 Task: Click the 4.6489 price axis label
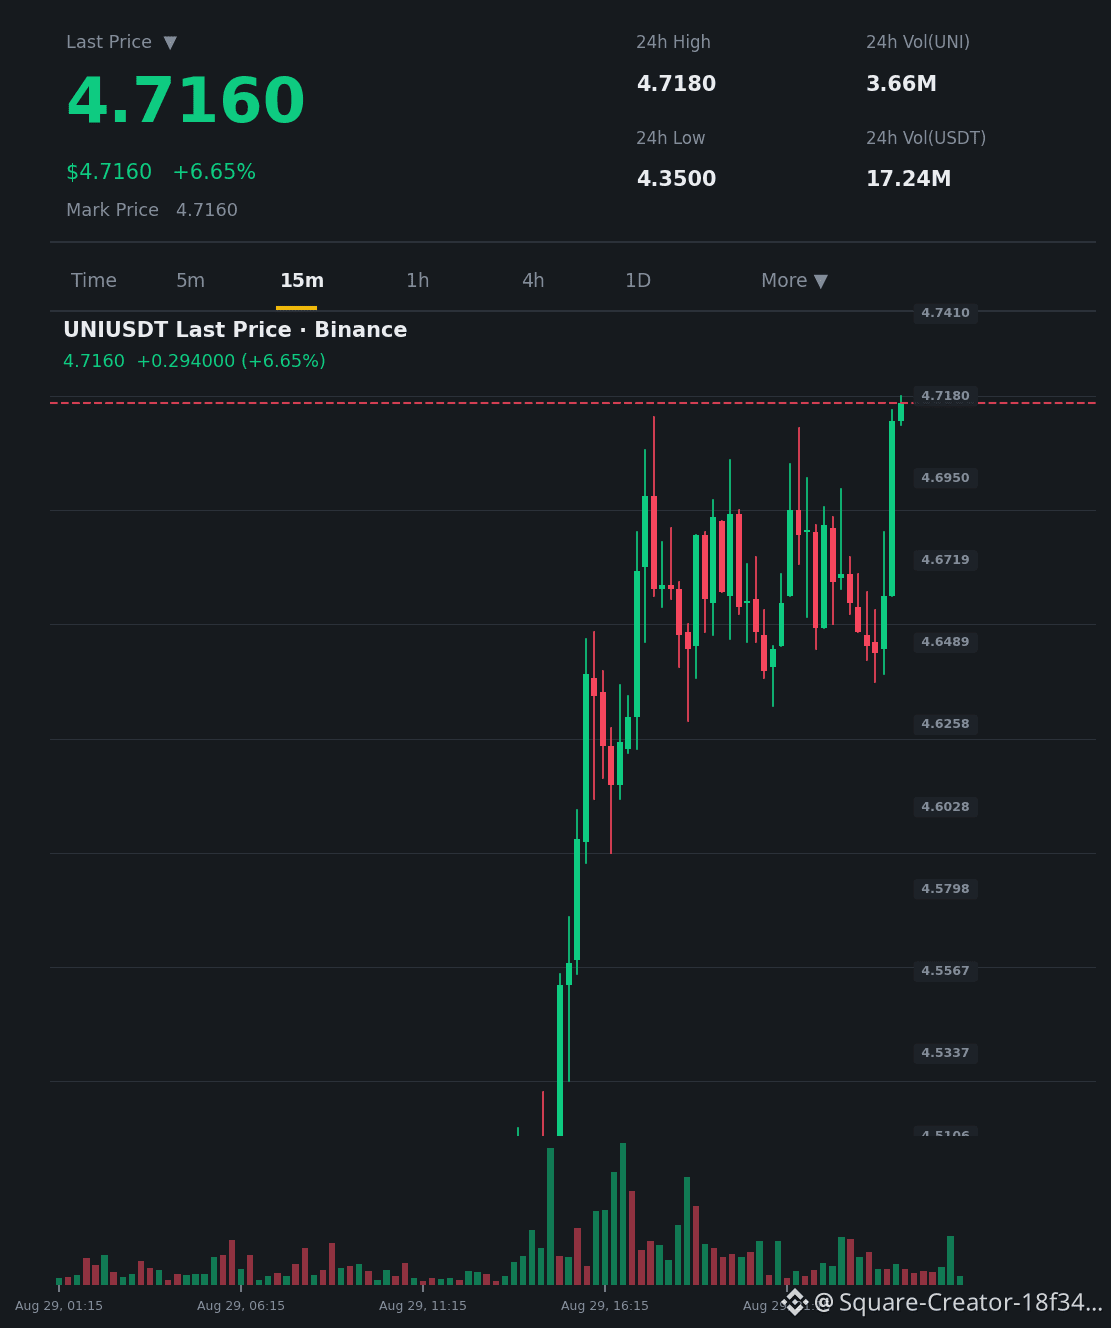point(945,642)
